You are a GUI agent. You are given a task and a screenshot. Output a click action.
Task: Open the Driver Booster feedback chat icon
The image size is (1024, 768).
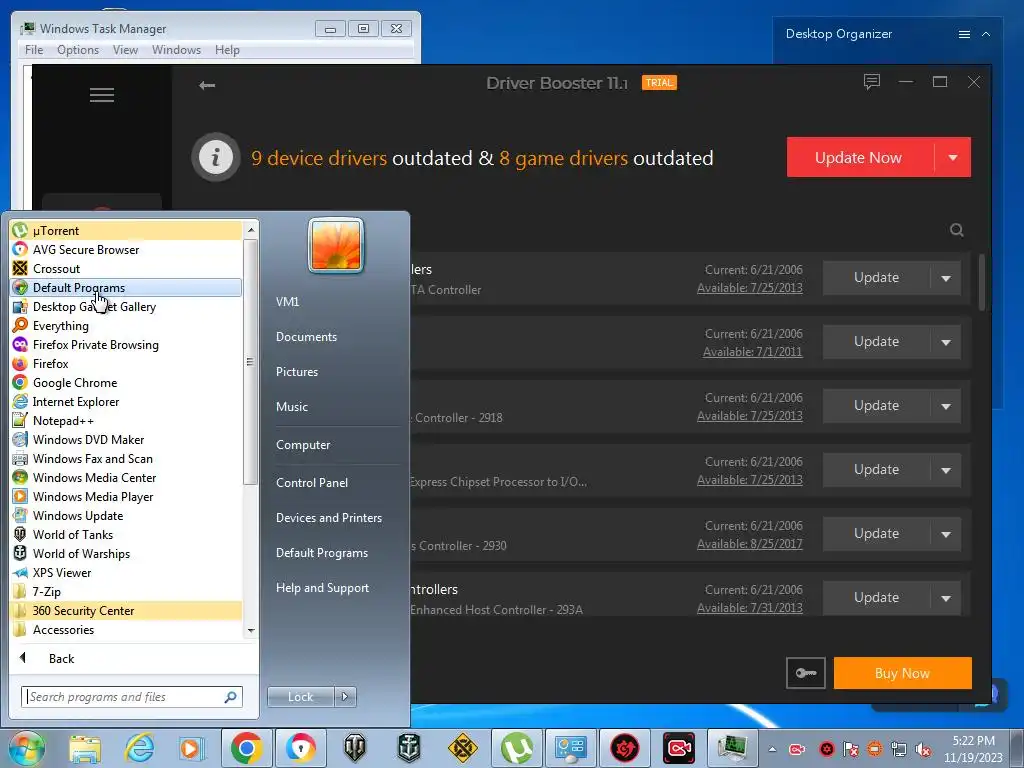[871, 82]
